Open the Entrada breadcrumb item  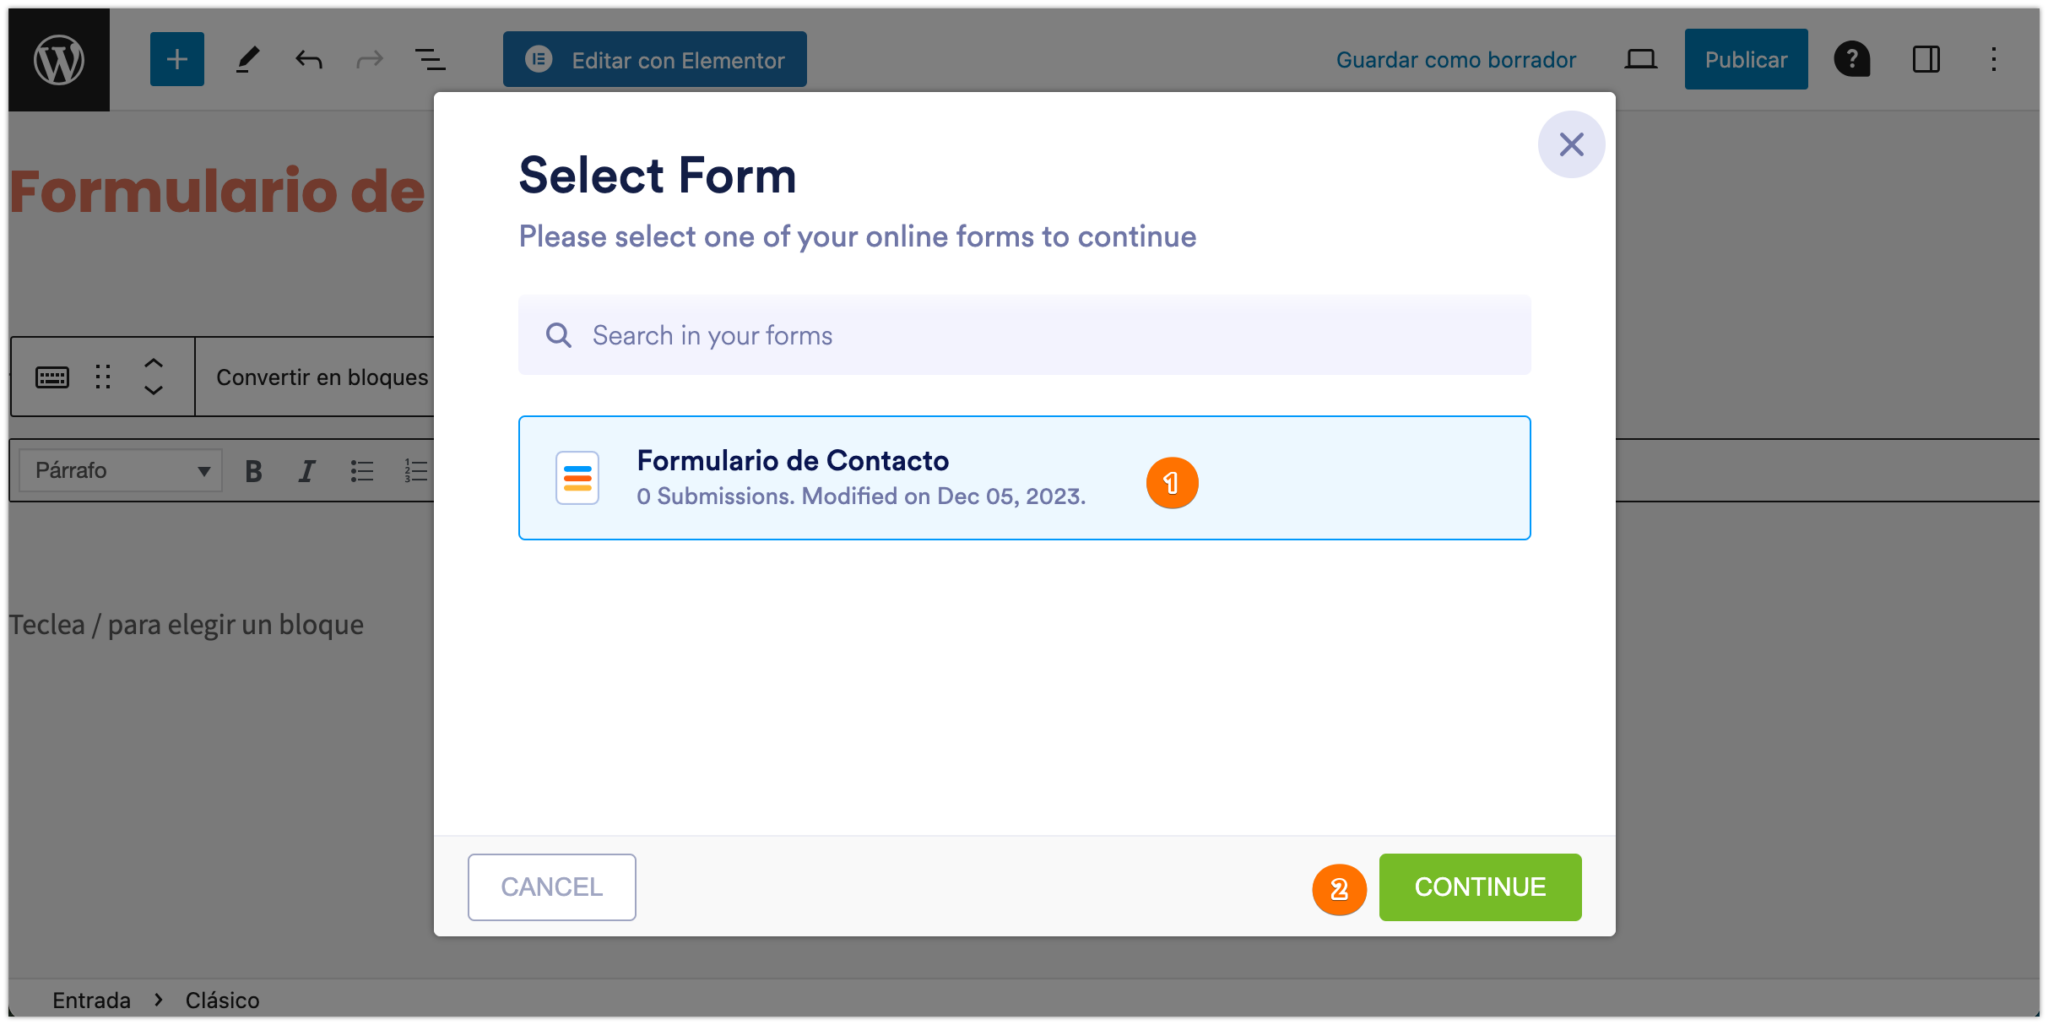tap(90, 999)
